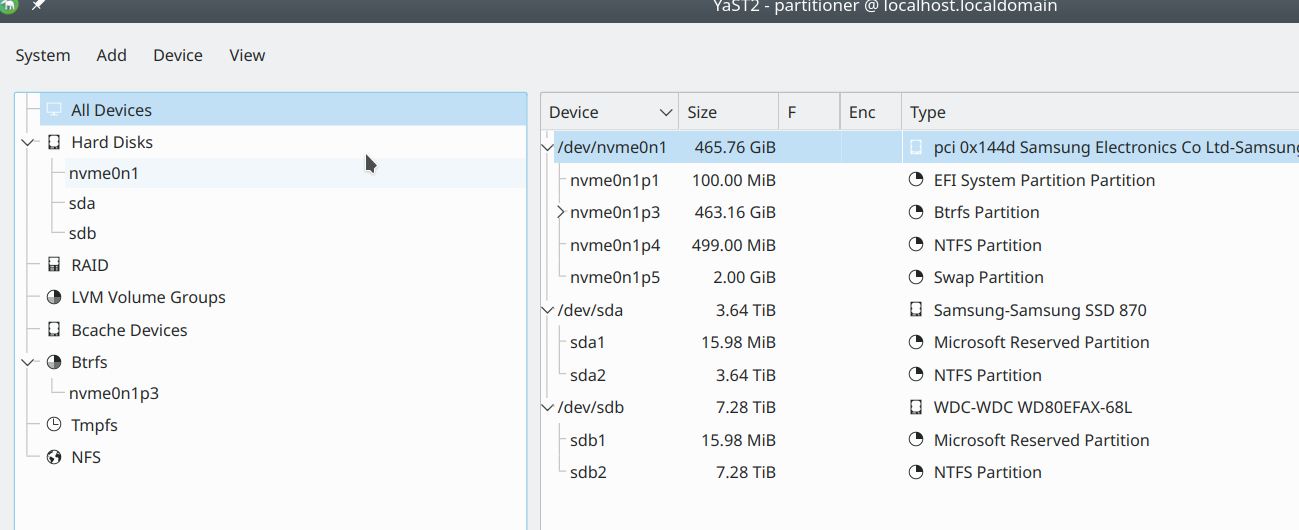Screen dimensions: 1299x530
Task: Click the Hard Disks drive icon
Action: [54, 142]
